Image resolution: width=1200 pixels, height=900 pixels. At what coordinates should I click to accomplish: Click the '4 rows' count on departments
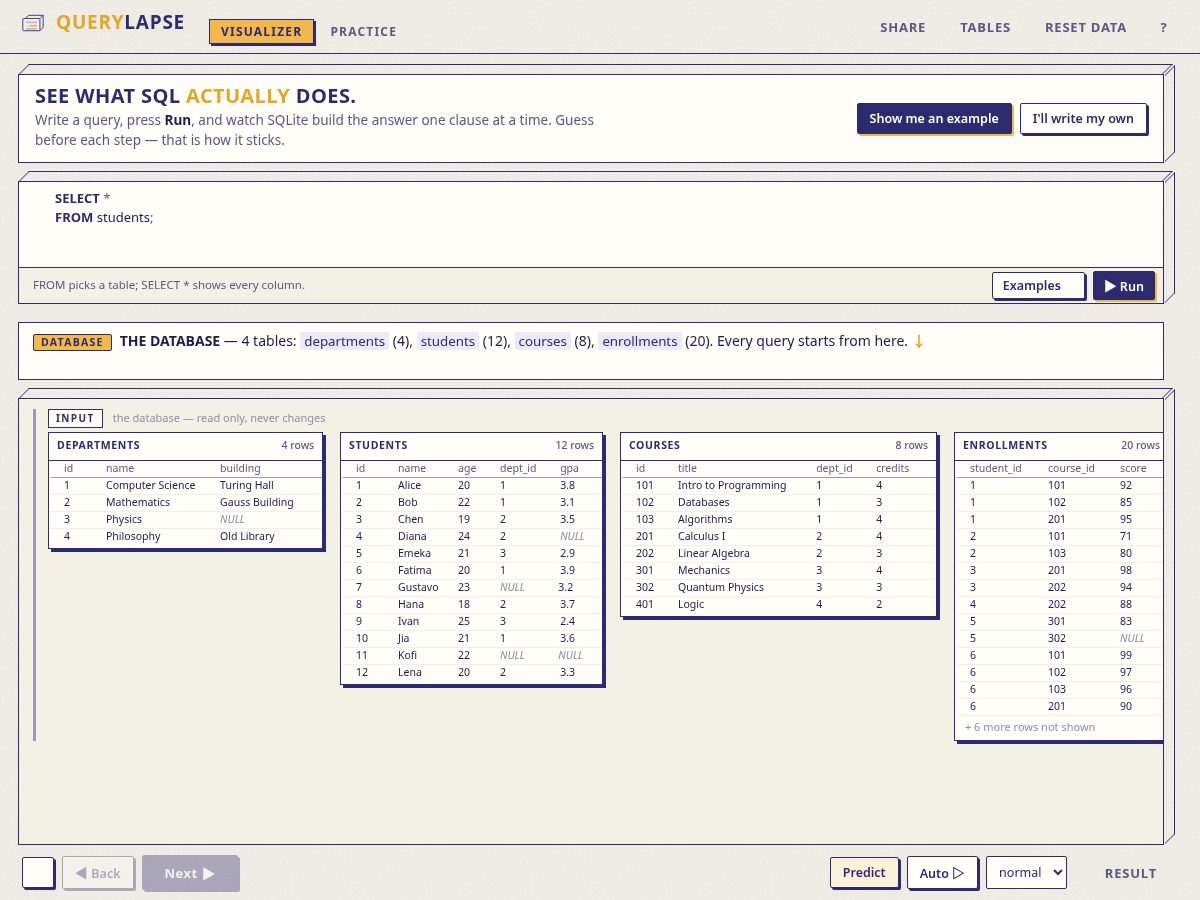(x=298, y=445)
